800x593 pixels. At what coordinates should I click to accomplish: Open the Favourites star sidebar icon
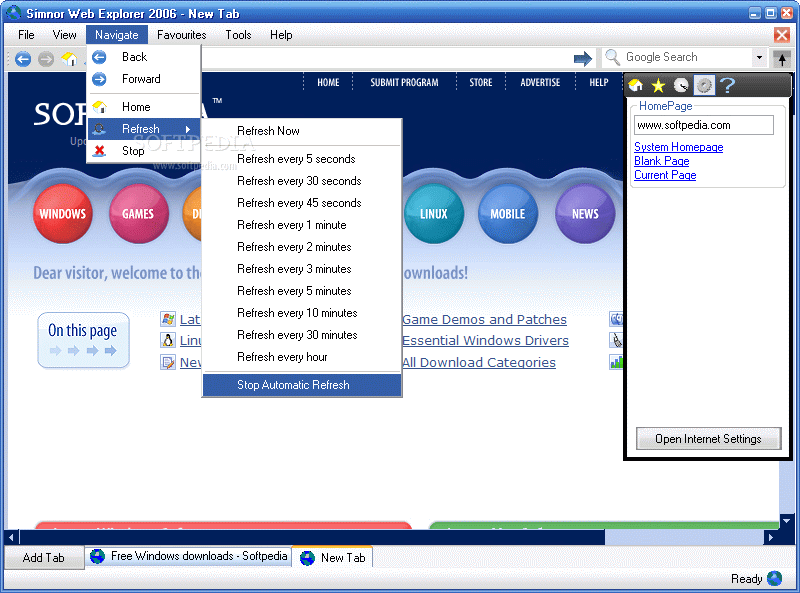(658, 85)
